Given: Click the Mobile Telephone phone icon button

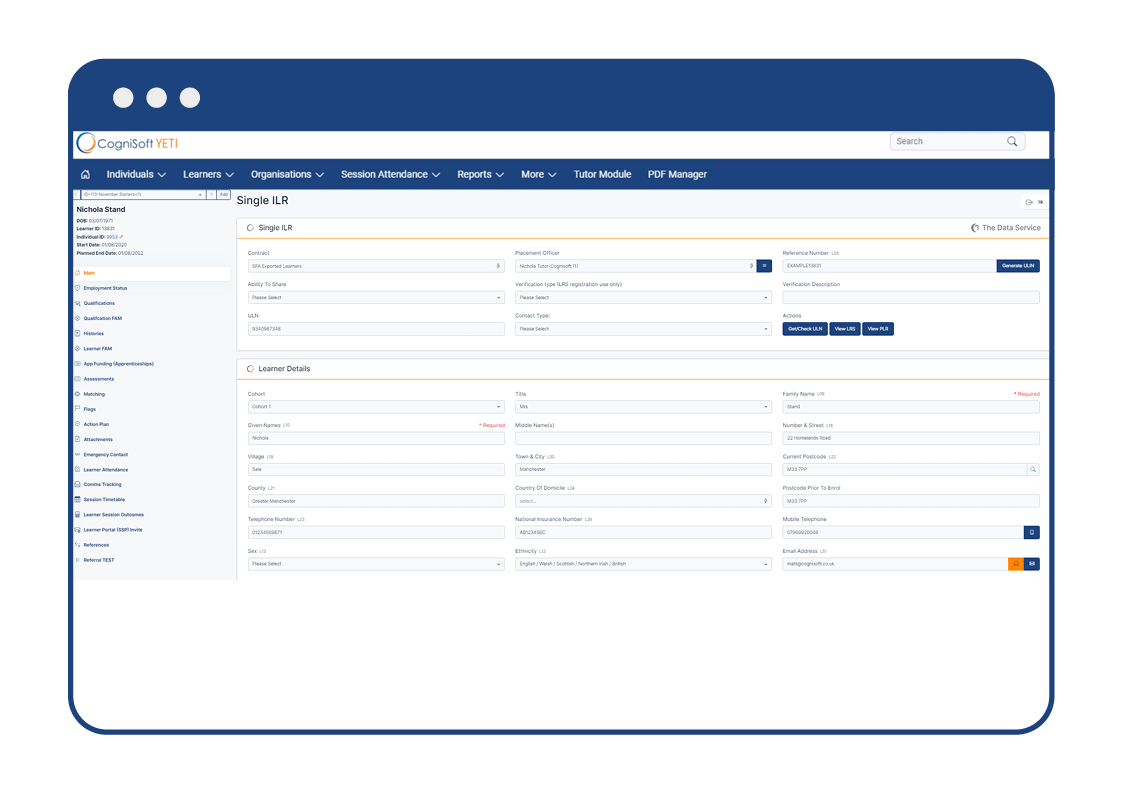Looking at the screenshot, I should (1031, 533).
